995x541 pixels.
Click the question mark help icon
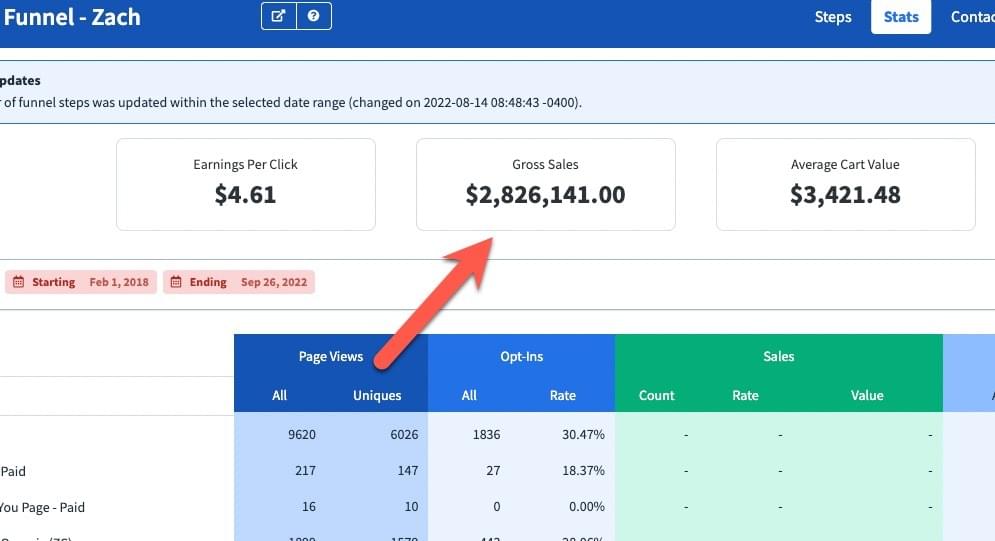[x=314, y=17]
